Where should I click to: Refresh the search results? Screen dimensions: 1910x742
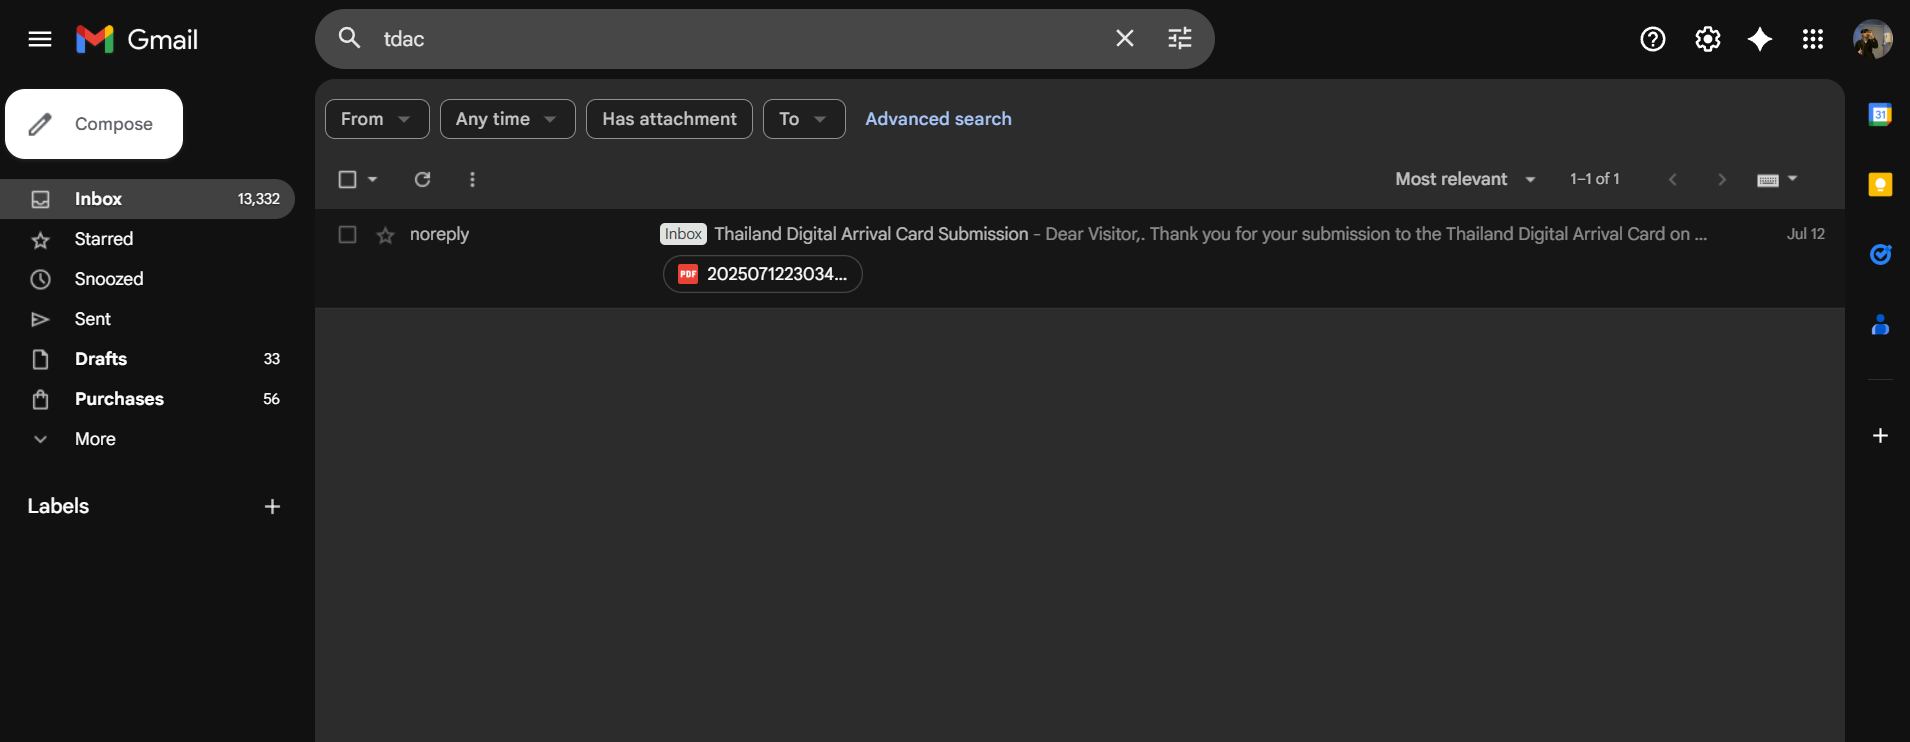[422, 179]
